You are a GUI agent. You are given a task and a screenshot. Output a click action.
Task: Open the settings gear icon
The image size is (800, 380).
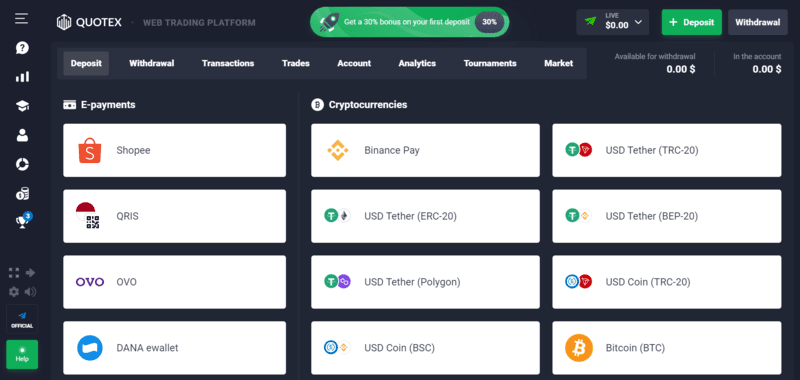click(x=14, y=292)
